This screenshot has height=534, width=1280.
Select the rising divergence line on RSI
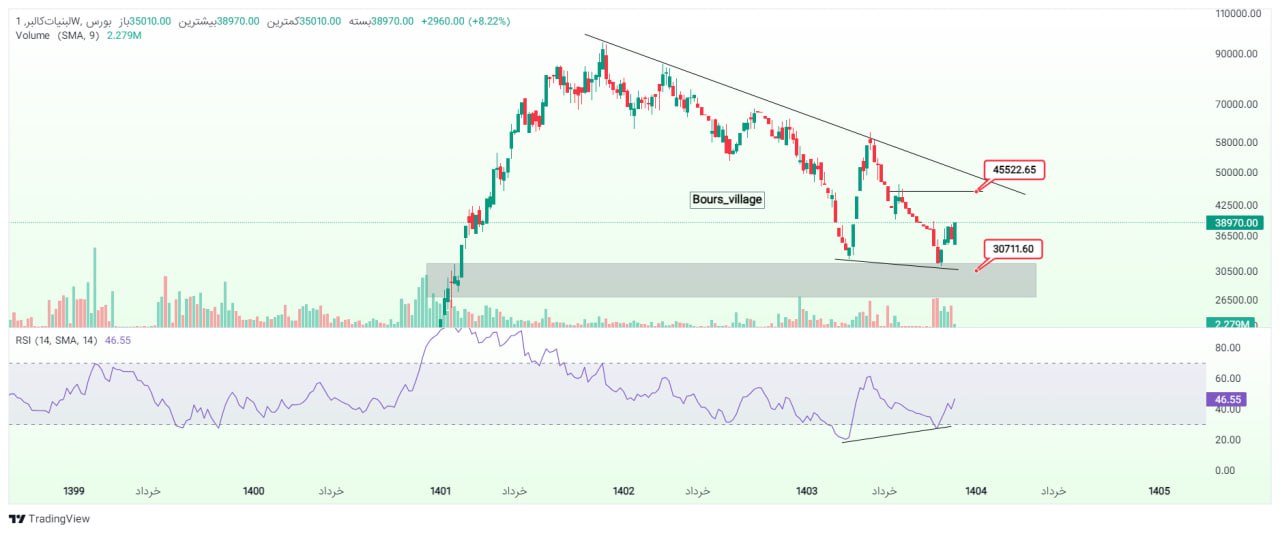pyautogui.click(x=895, y=434)
